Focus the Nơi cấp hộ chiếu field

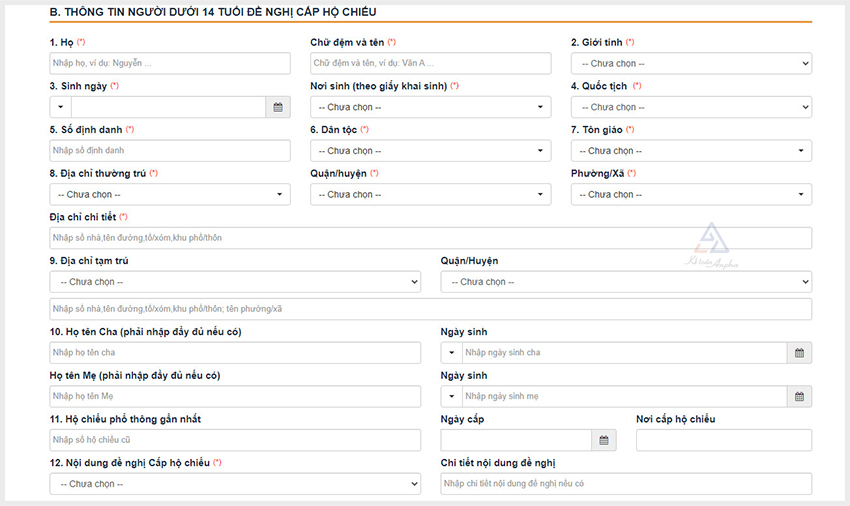[723, 440]
